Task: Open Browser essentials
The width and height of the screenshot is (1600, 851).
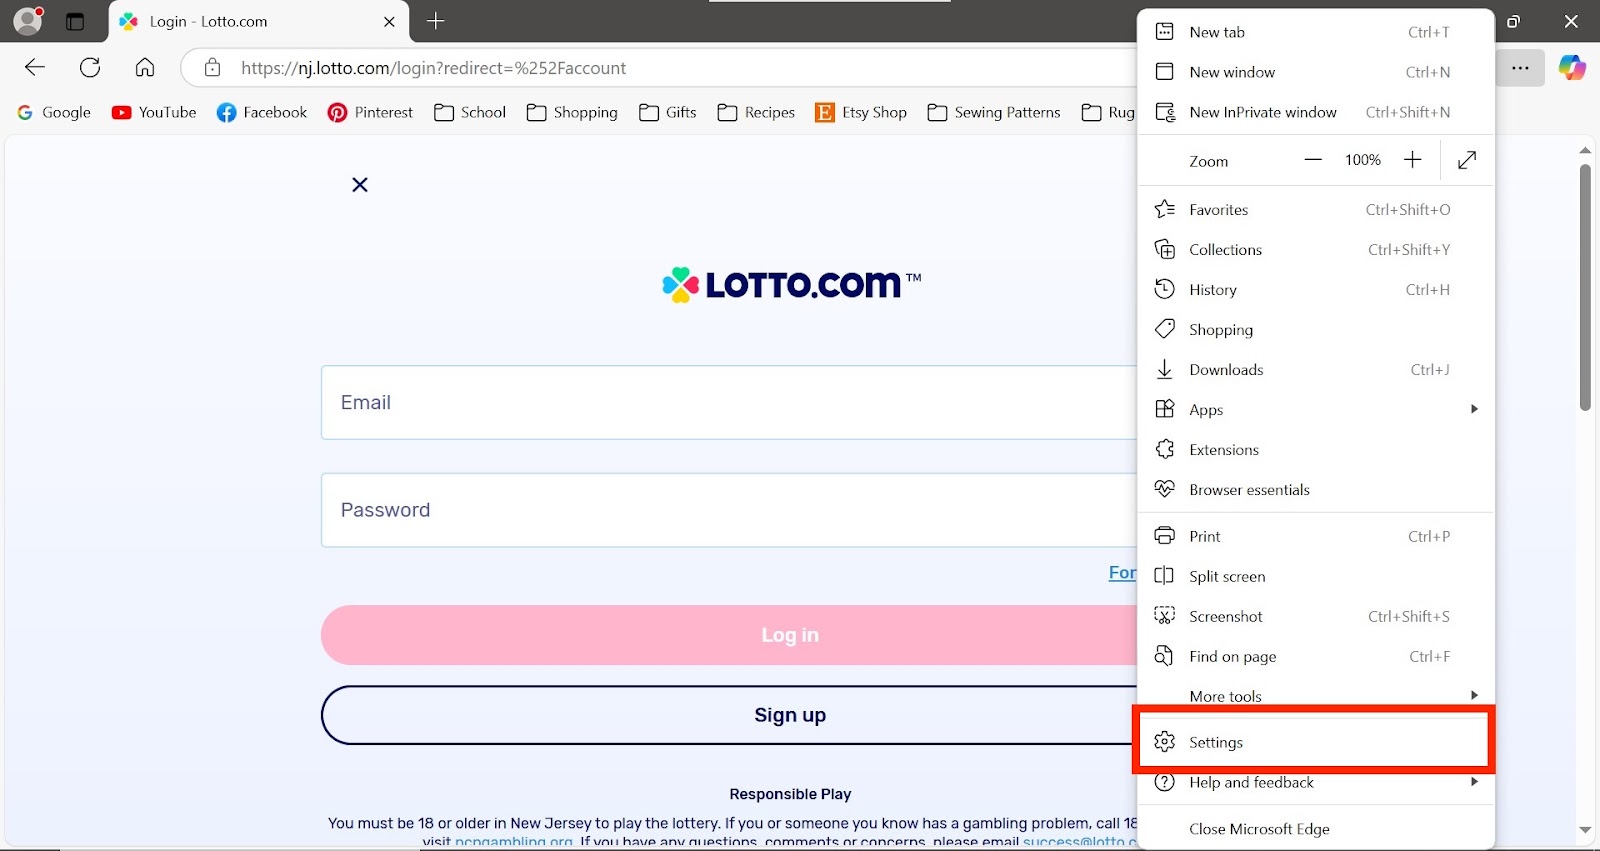Action: point(1316,489)
